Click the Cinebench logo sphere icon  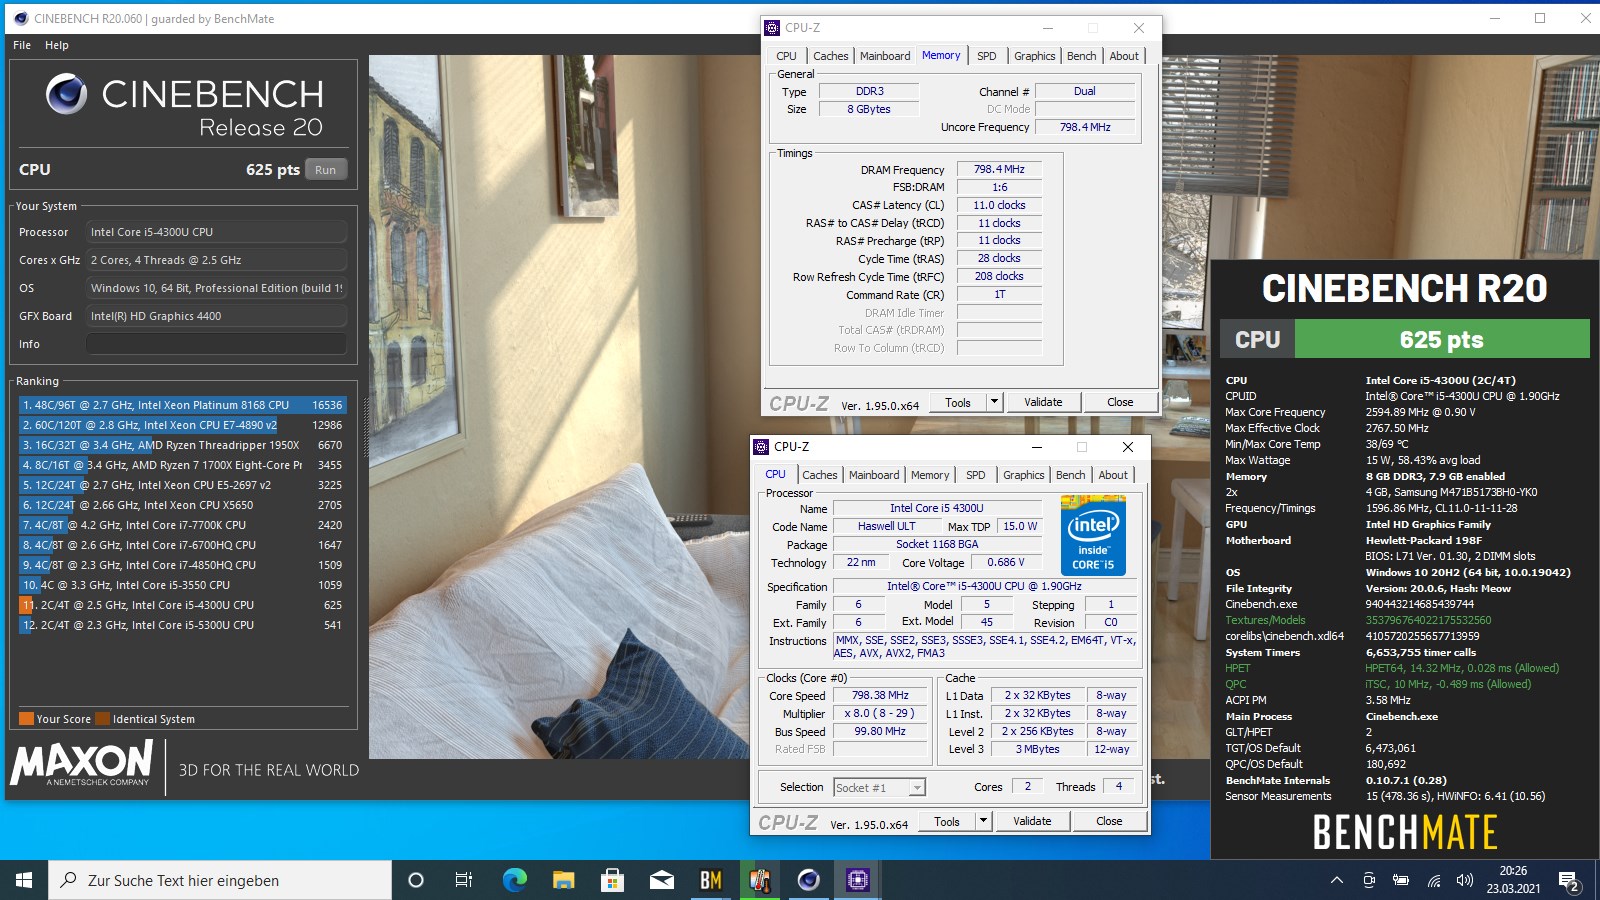click(67, 94)
